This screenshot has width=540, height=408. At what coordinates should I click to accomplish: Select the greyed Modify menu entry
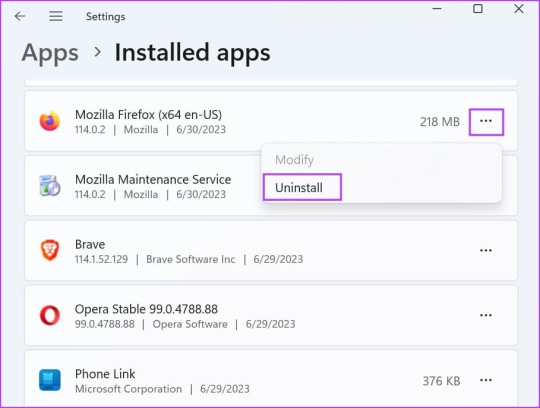[294, 160]
